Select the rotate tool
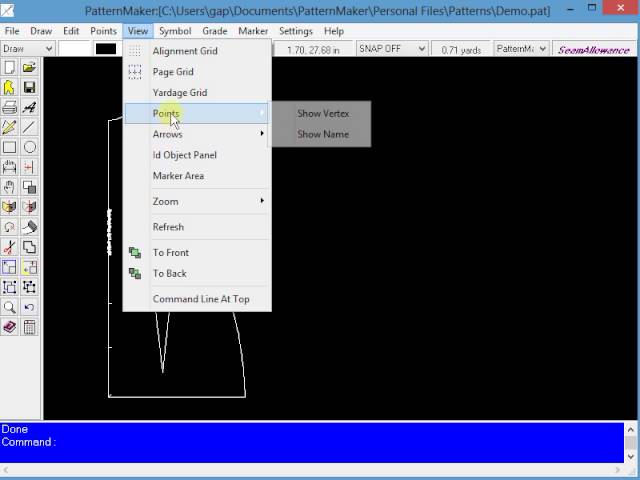Screen dimensions: 640x480 tap(9, 227)
